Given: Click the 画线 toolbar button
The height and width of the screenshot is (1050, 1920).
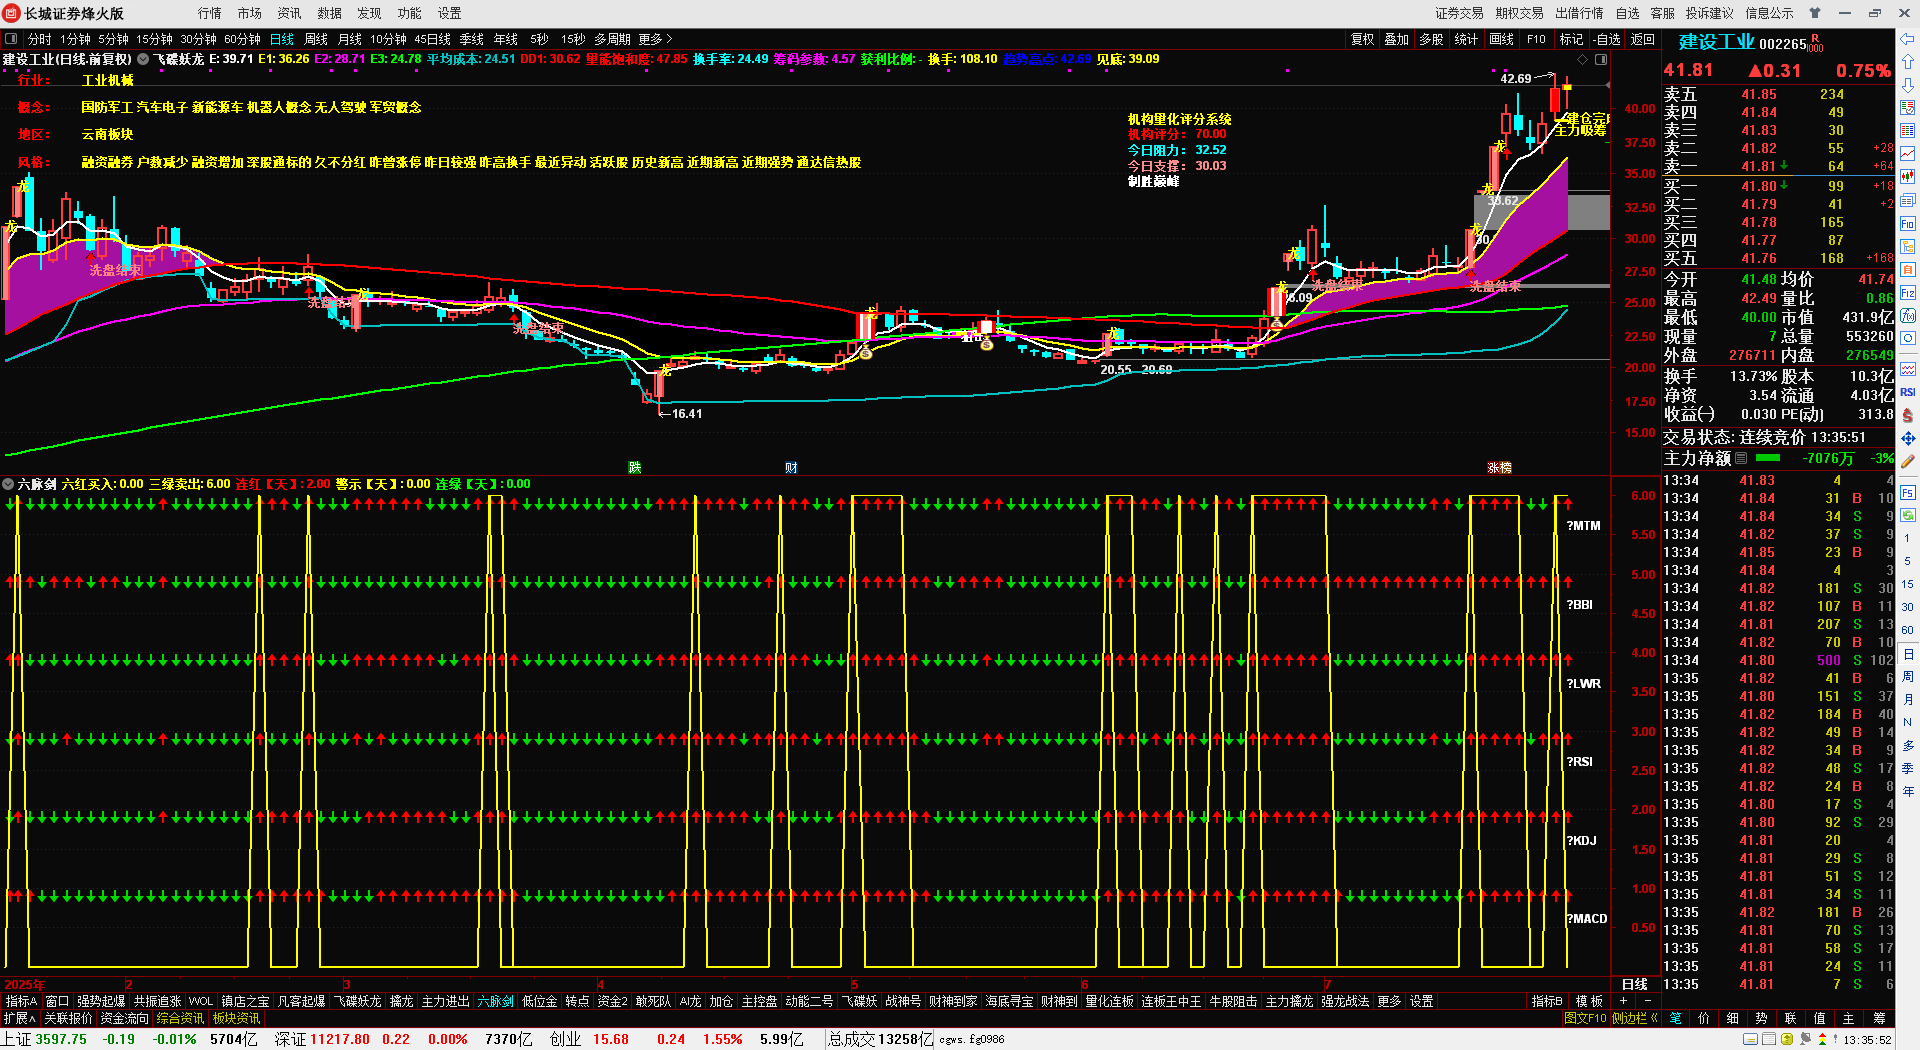Looking at the screenshot, I should (x=1502, y=39).
